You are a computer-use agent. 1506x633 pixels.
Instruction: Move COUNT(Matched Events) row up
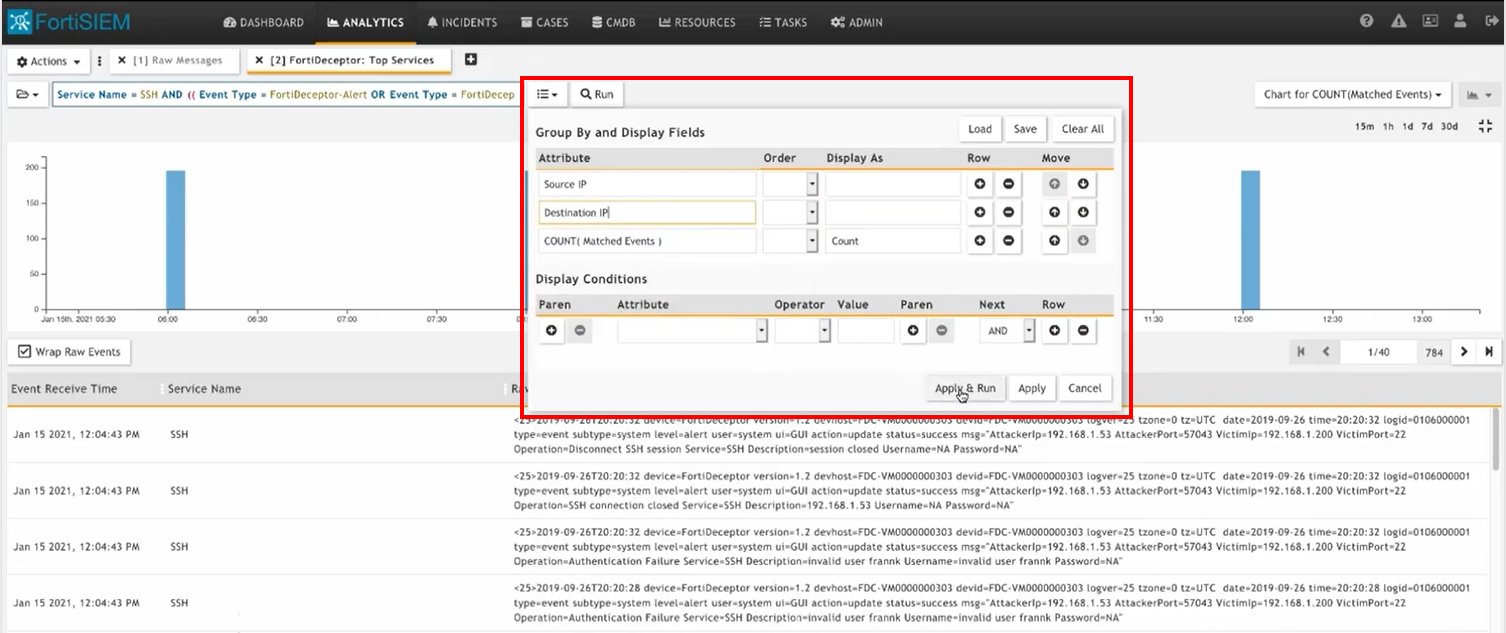pyautogui.click(x=1054, y=241)
